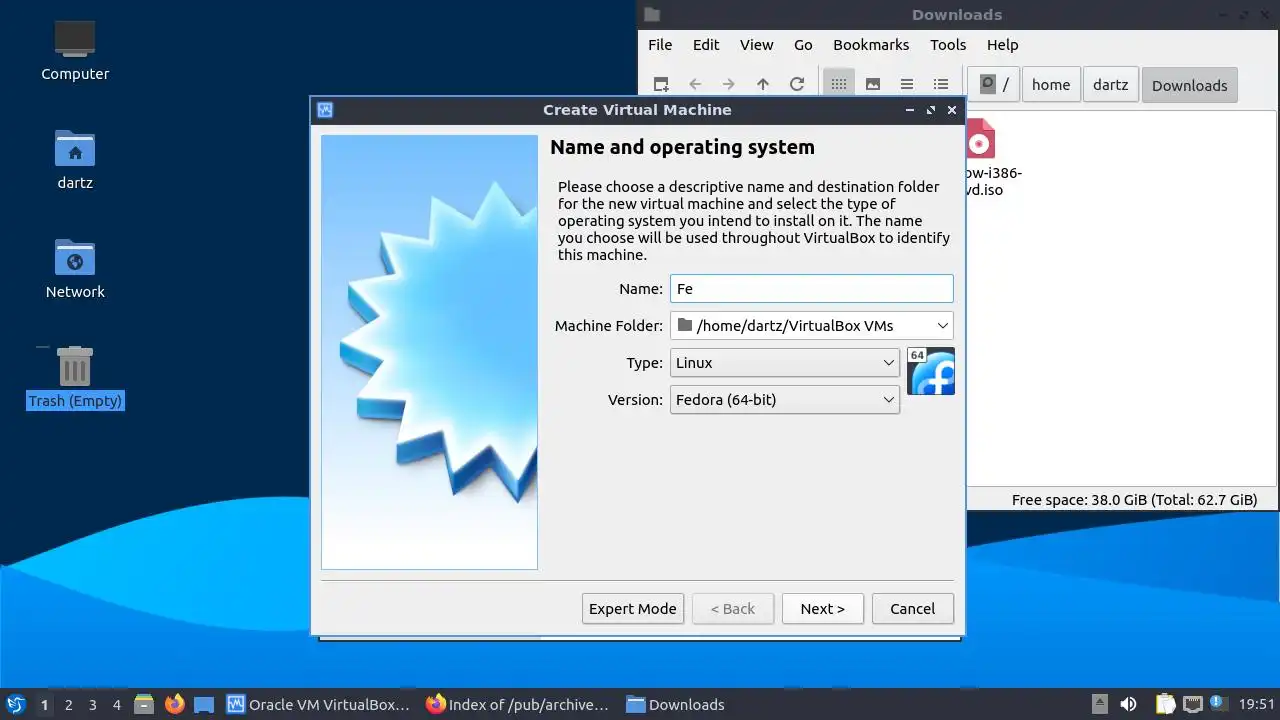Launch Firefox from the panel quick launcher
The image size is (1280, 720).
[175, 705]
